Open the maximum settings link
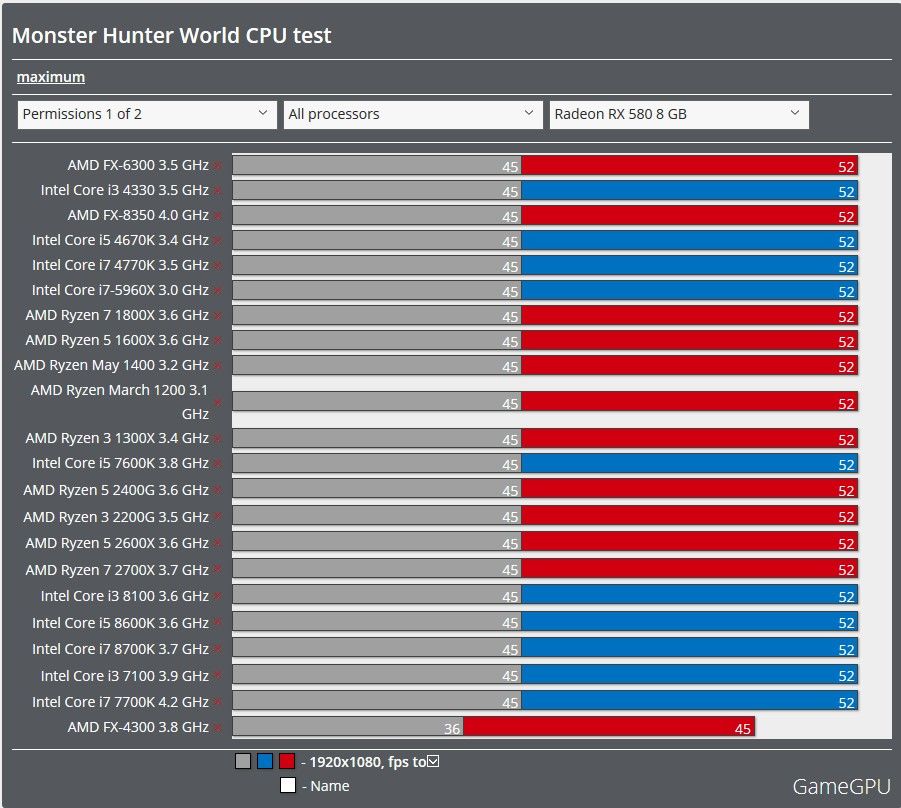The height and width of the screenshot is (808, 901). coord(51,77)
